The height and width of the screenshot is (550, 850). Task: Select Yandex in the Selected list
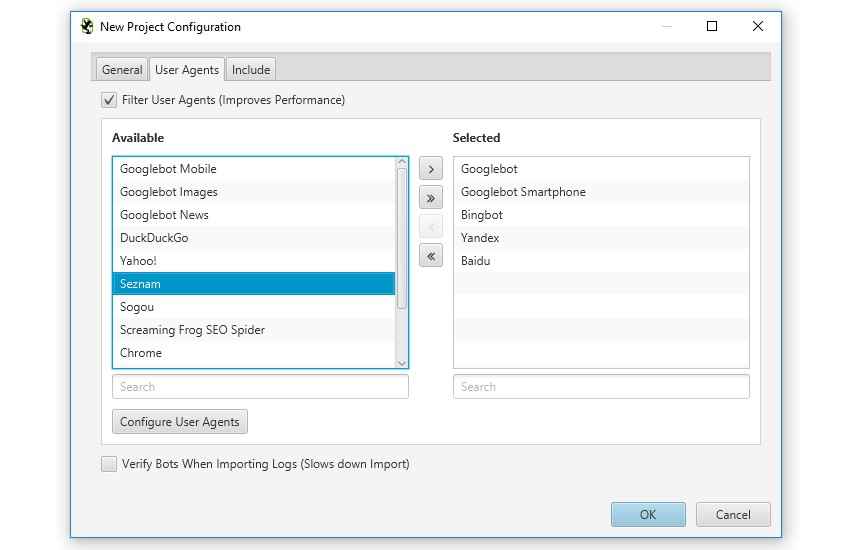(x=480, y=238)
